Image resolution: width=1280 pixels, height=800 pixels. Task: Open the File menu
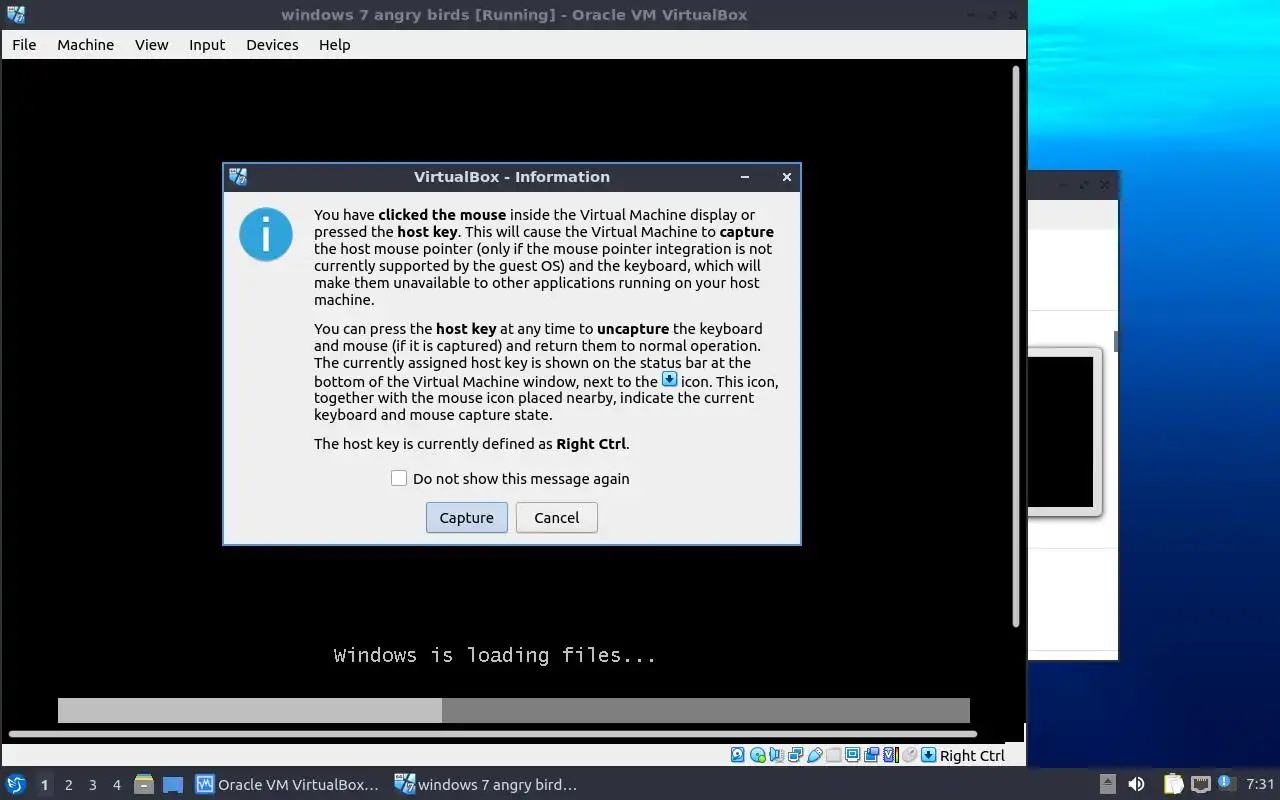coord(24,44)
